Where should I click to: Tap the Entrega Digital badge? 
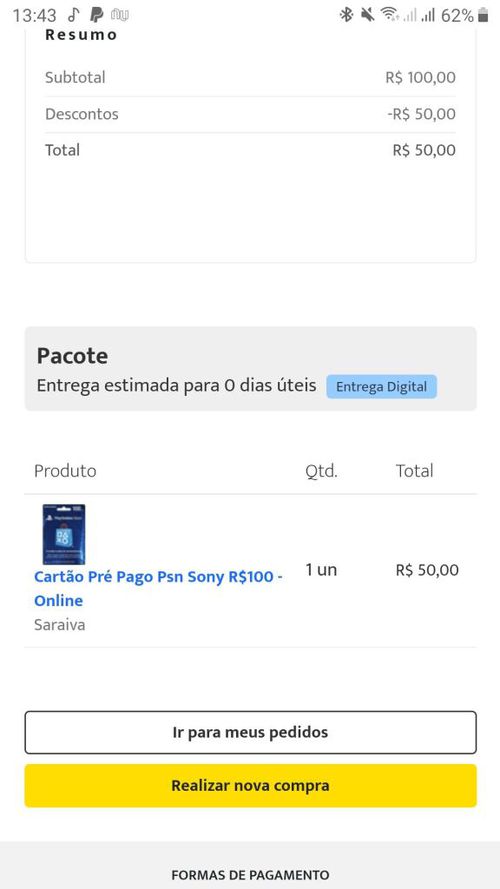coord(382,387)
